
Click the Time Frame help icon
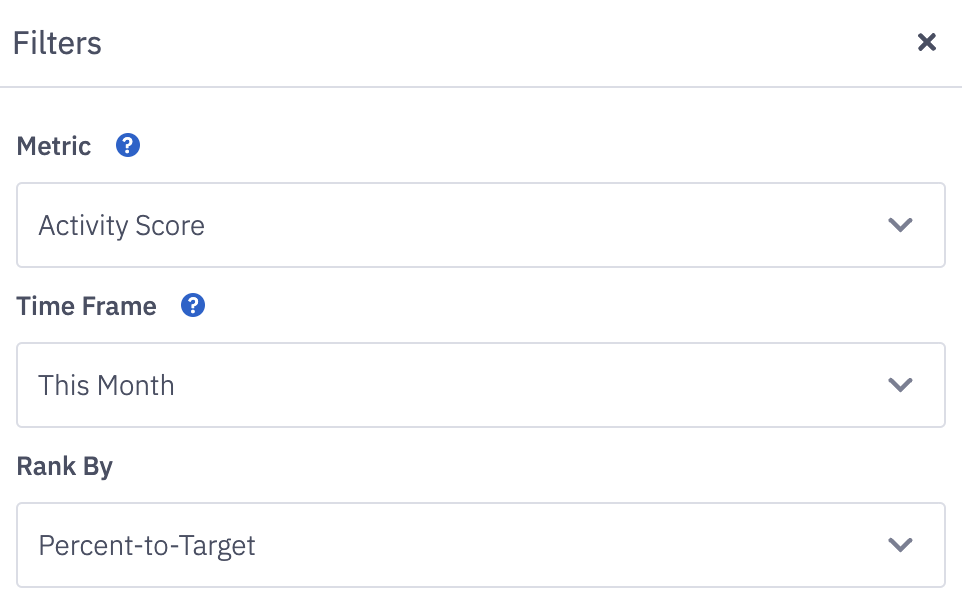[x=193, y=306]
